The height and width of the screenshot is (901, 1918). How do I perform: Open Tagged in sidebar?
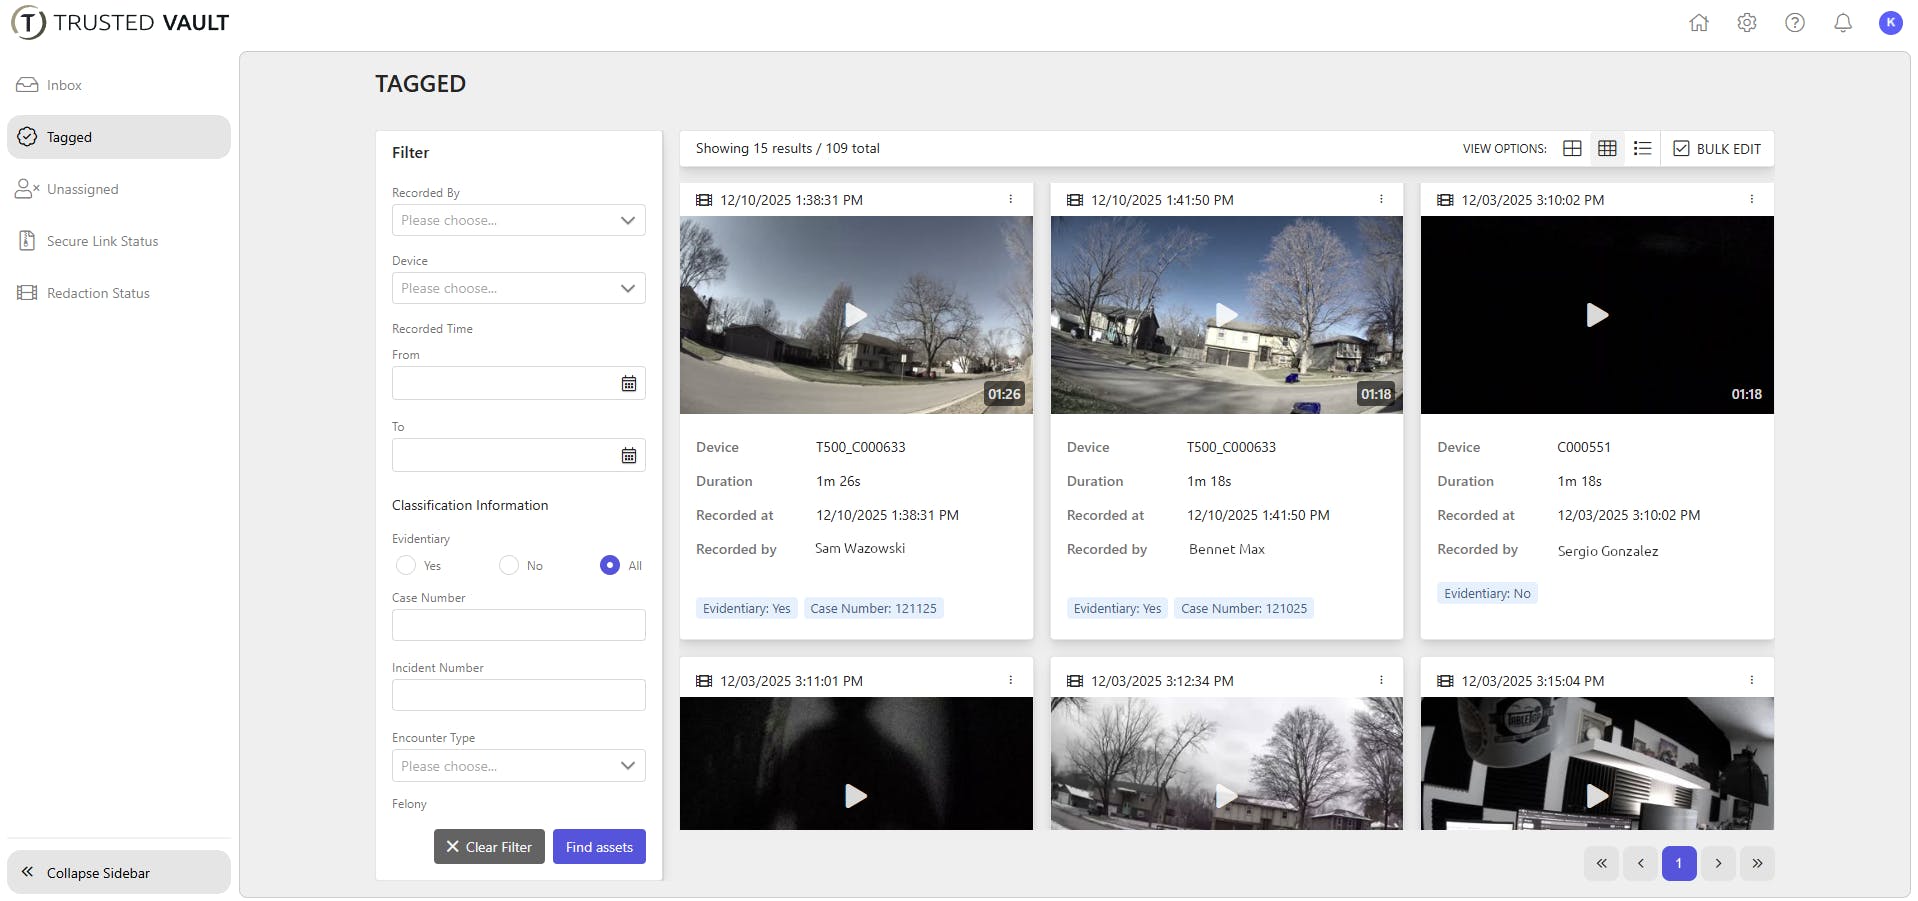(x=118, y=137)
